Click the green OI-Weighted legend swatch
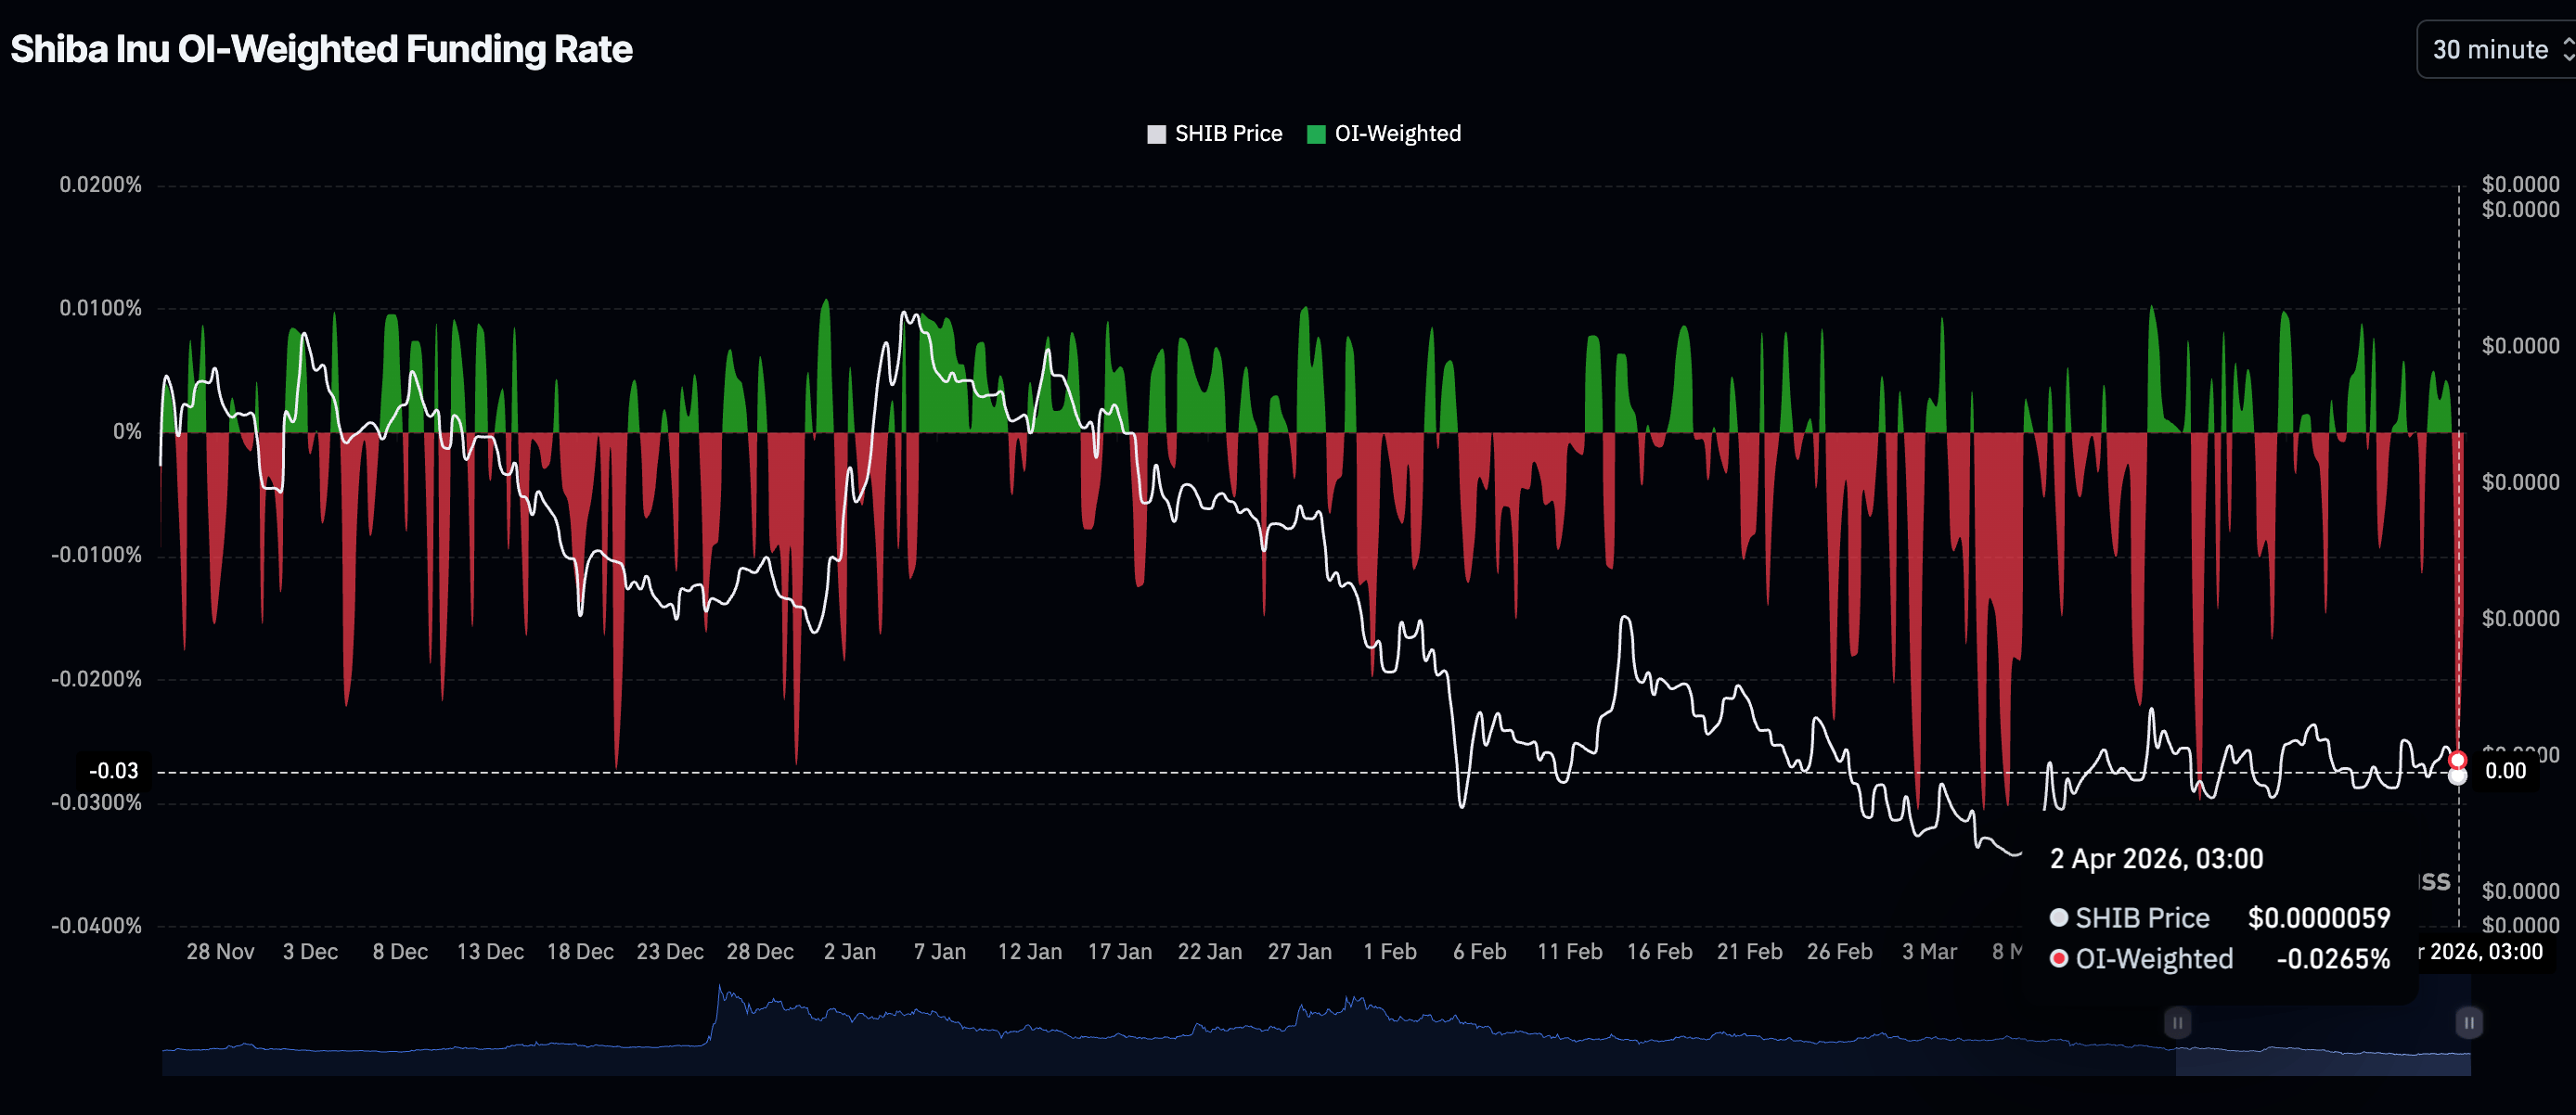The height and width of the screenshot is (1115, 2576). 1316,134
